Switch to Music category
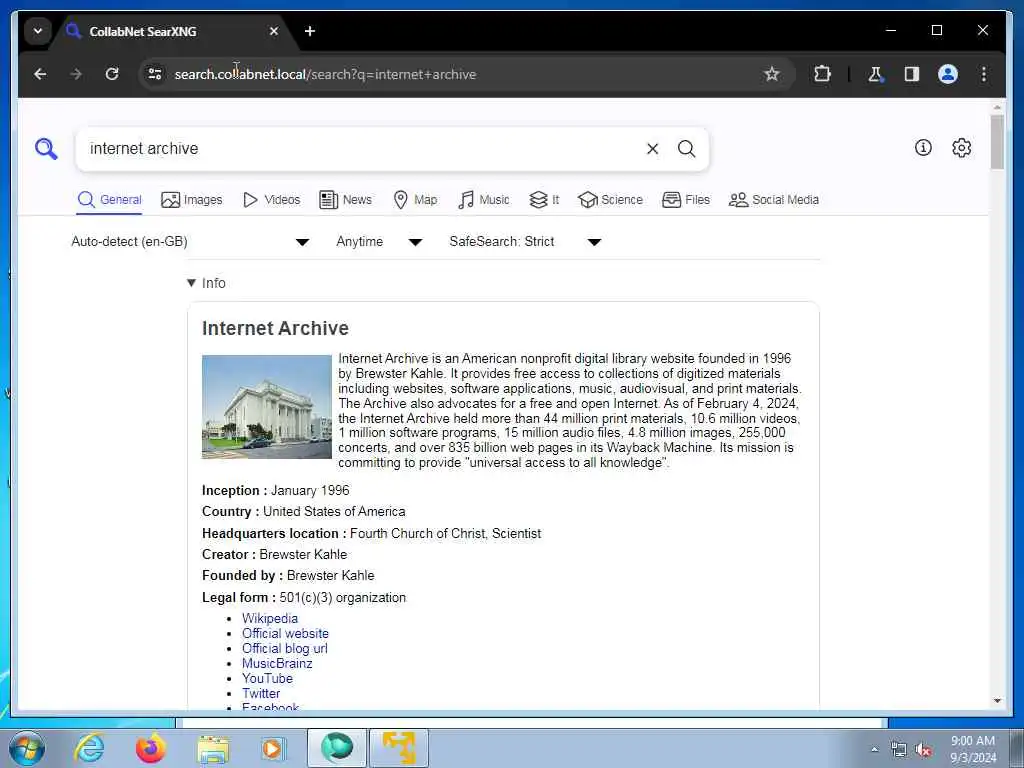Viewport: 1024px width, 768px height. [484, 200]
